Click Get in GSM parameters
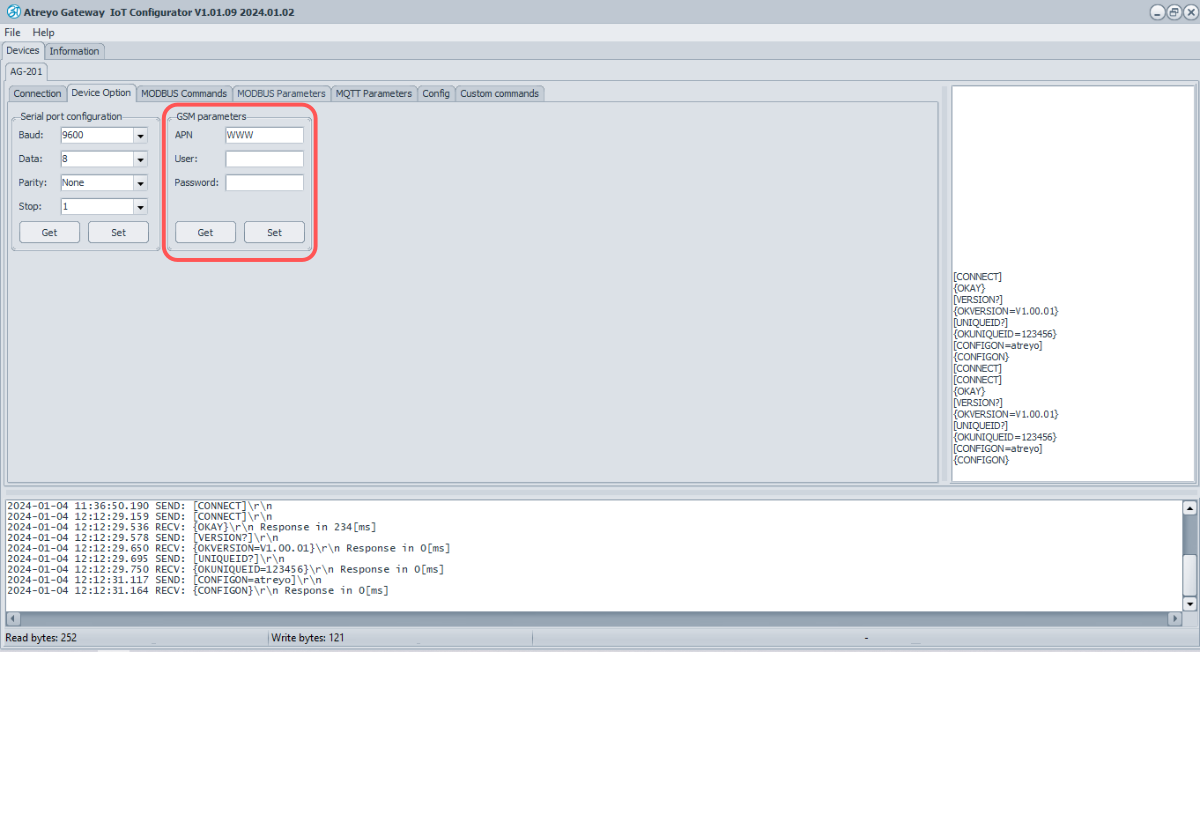This screenshot has height=836, width=1200. (x=205, y=232)
